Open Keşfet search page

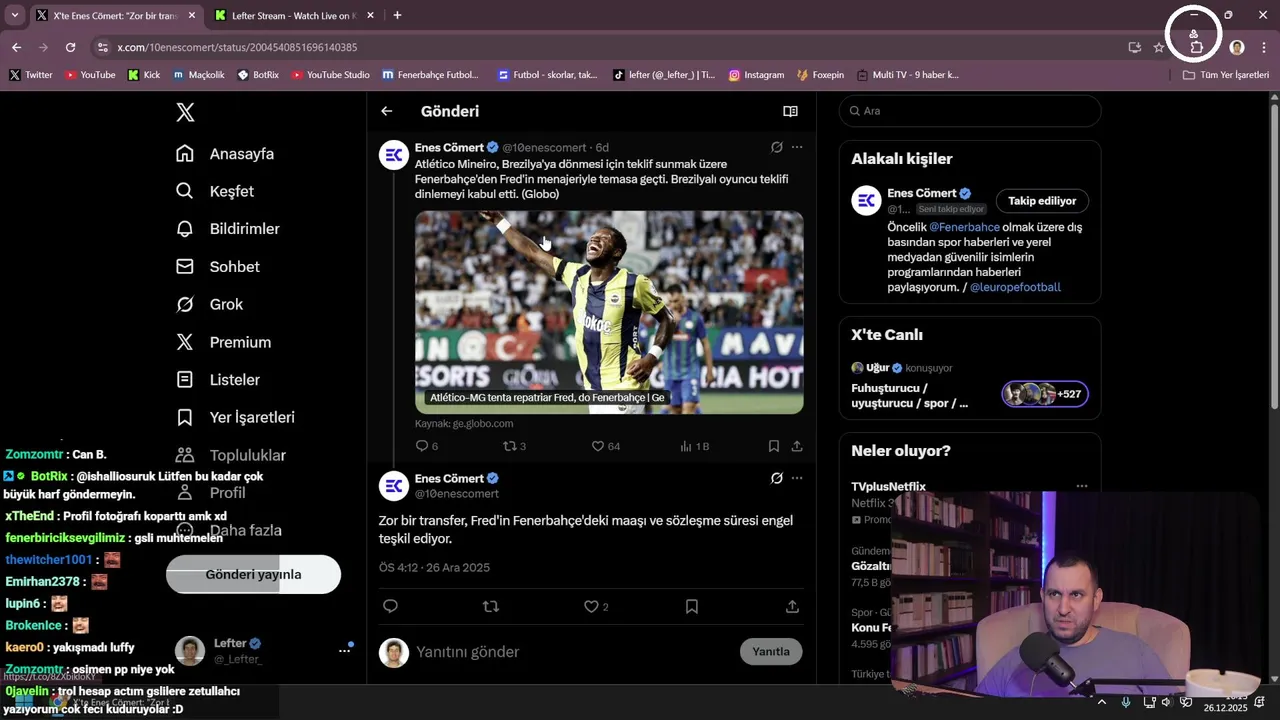(215, 191)
